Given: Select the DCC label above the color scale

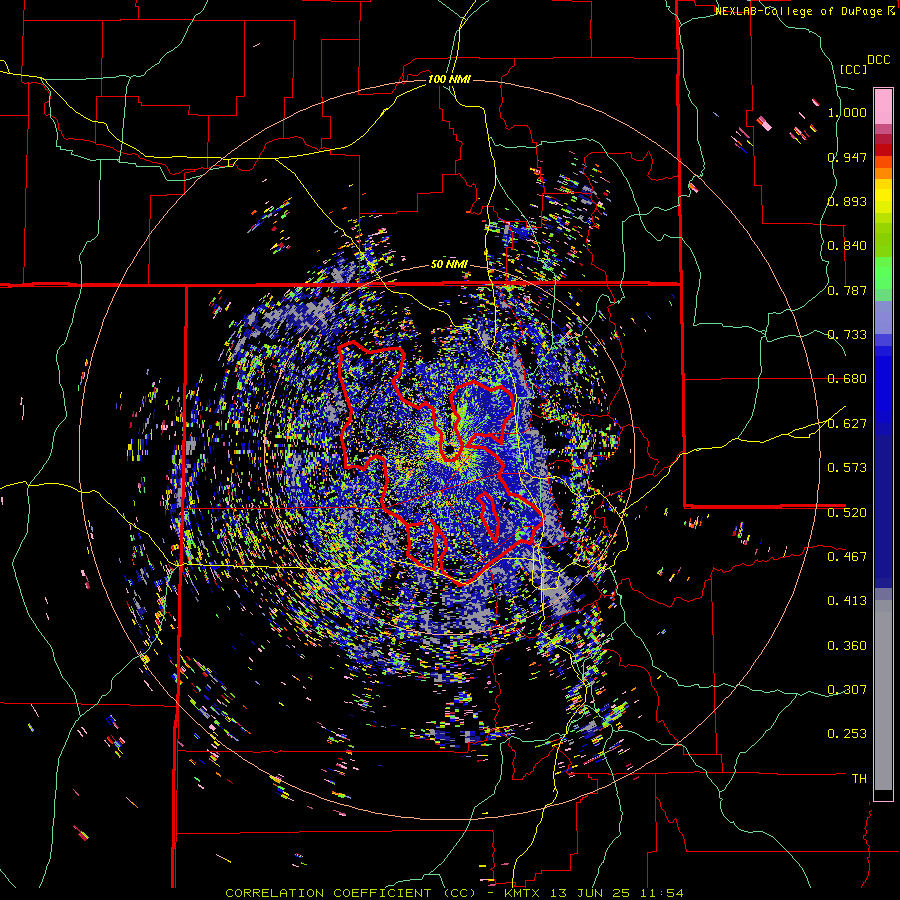Looking at the screenshot, I should (878, 60).
